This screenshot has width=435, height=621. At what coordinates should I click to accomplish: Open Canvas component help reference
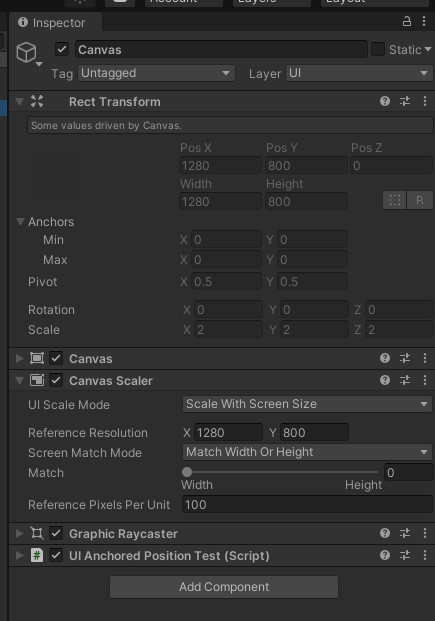[385, 358]
